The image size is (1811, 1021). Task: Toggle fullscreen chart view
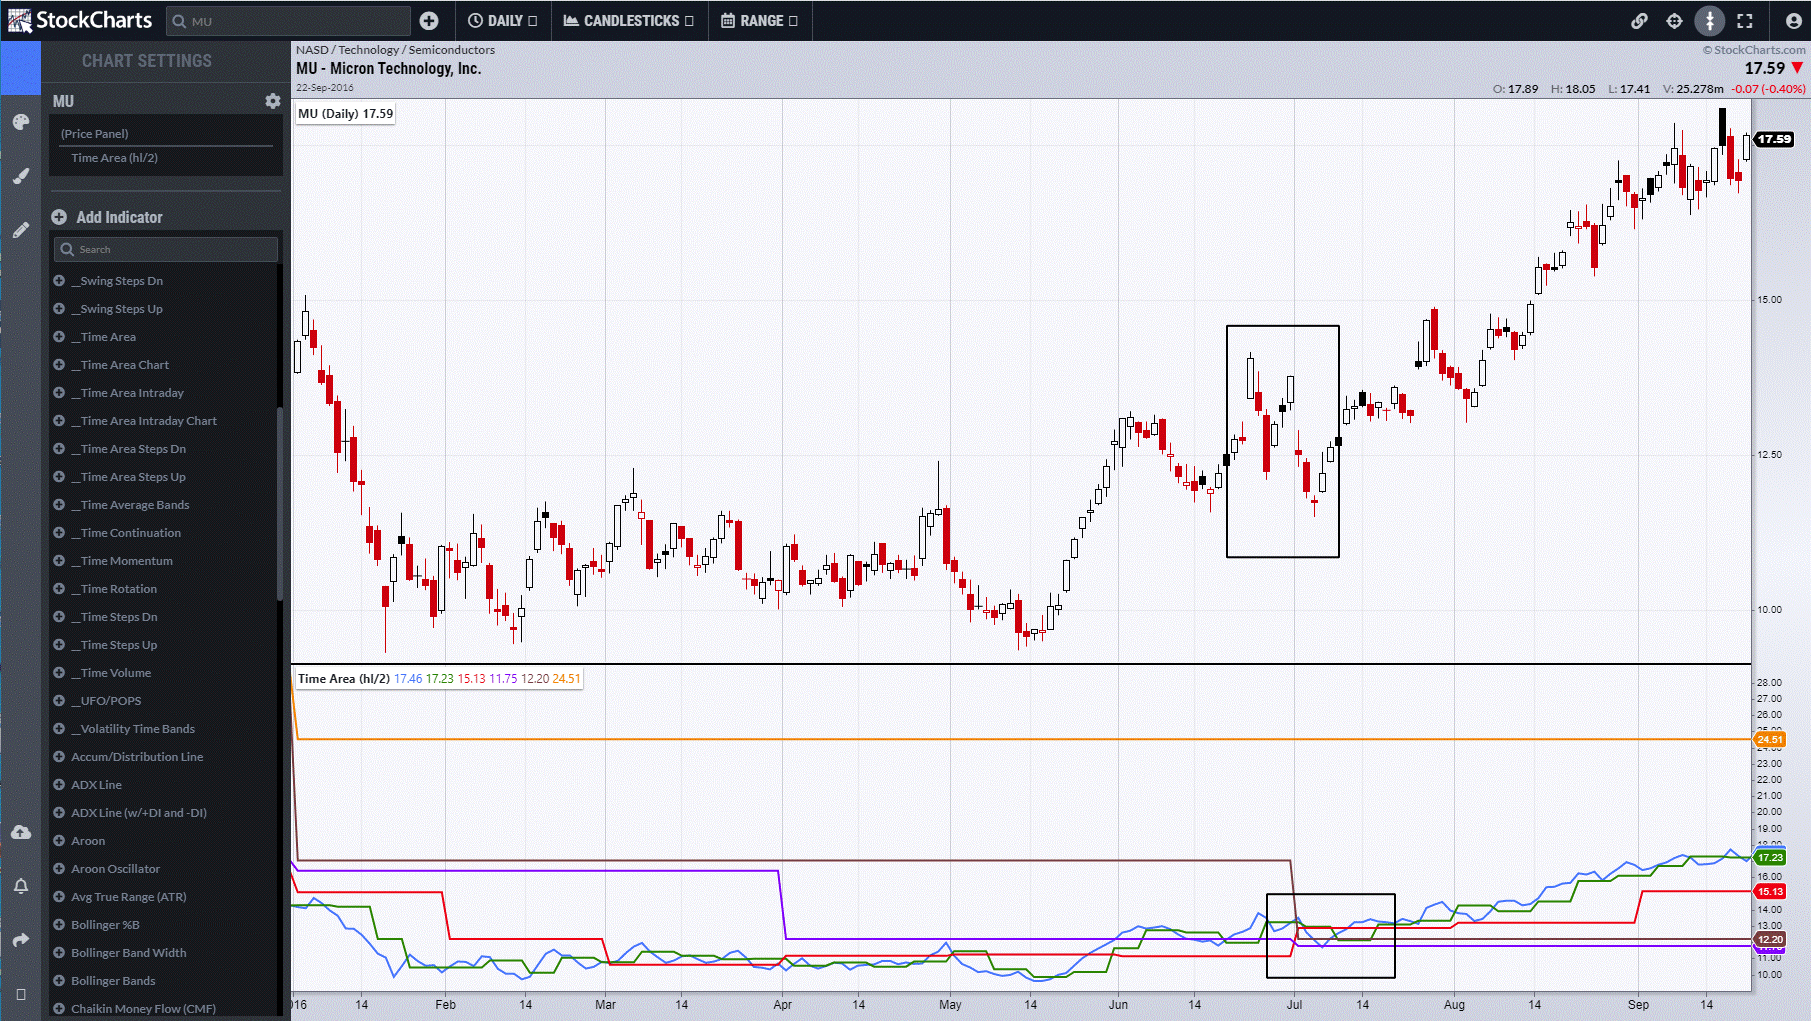coord(1745,21)
